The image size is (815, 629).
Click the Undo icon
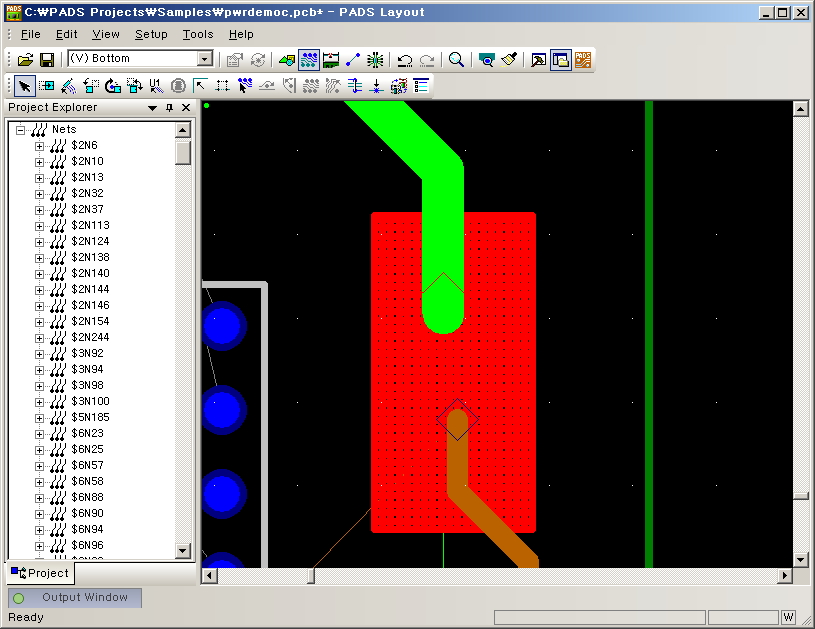(404, 60)
